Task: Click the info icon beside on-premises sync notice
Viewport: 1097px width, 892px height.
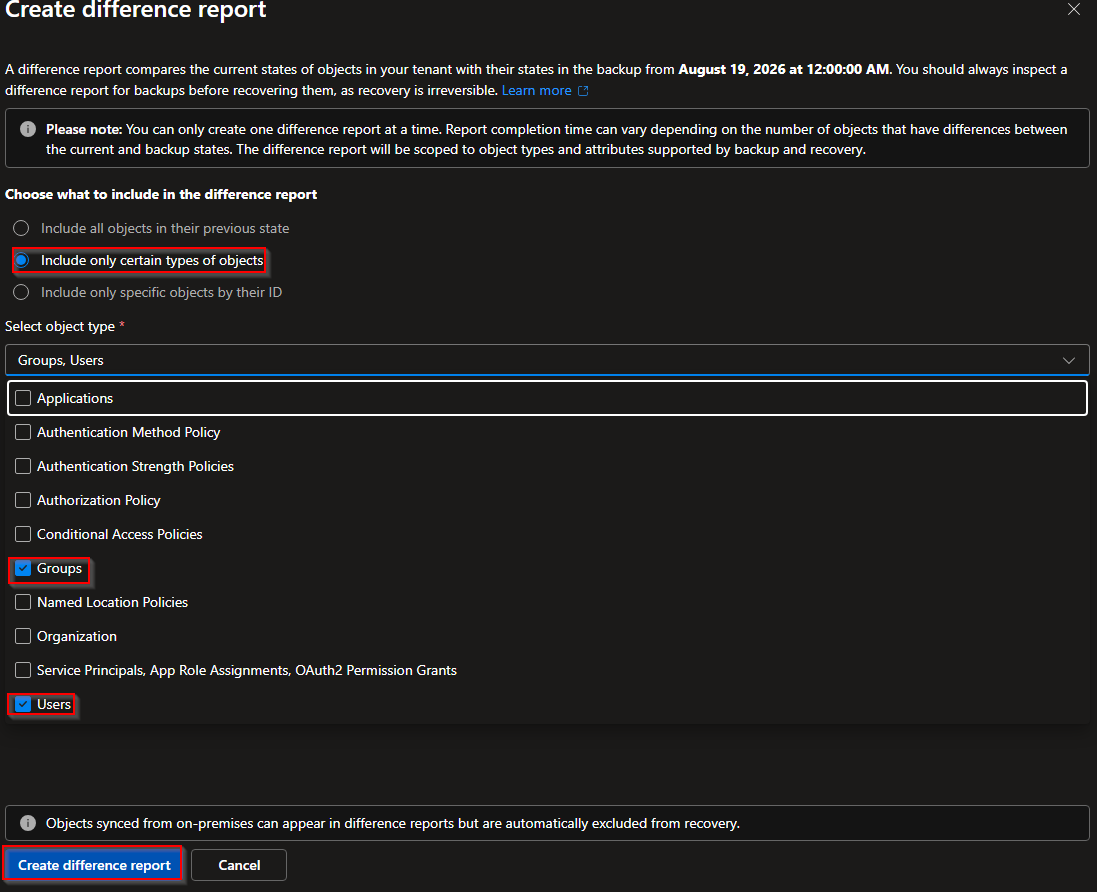Action: (28, 823)
